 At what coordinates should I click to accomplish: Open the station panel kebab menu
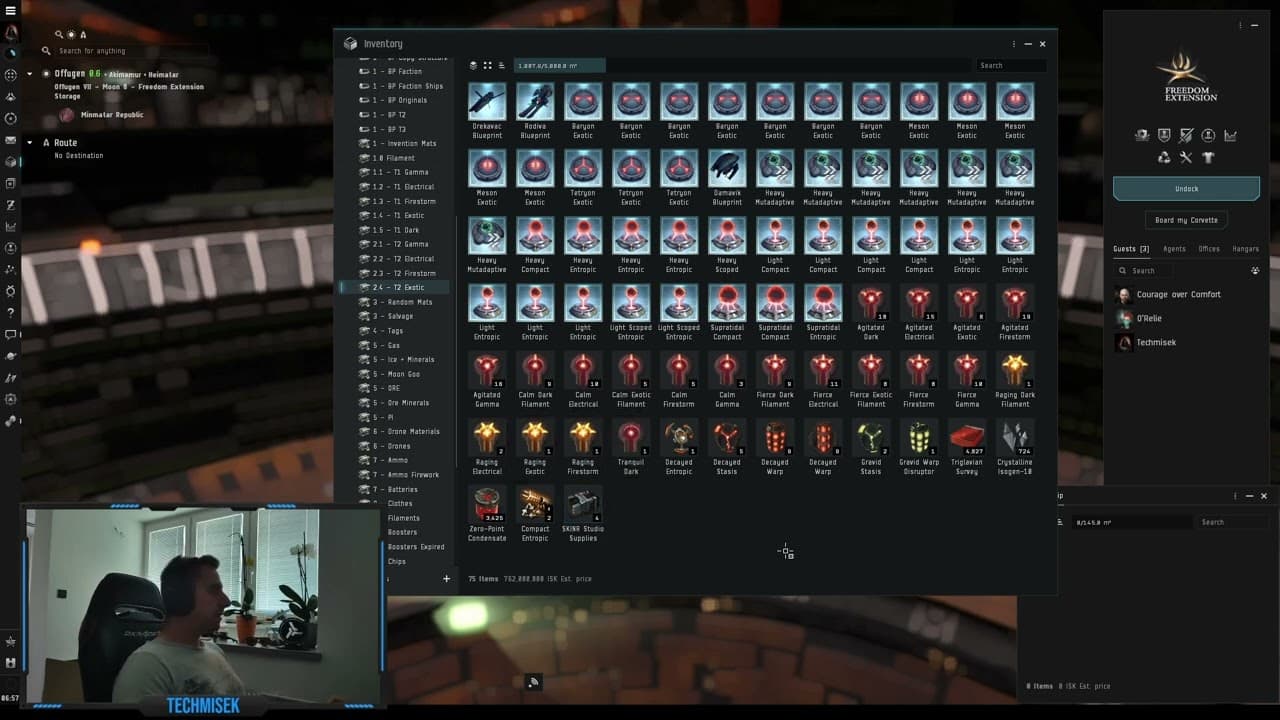[x=1240, y=25]
